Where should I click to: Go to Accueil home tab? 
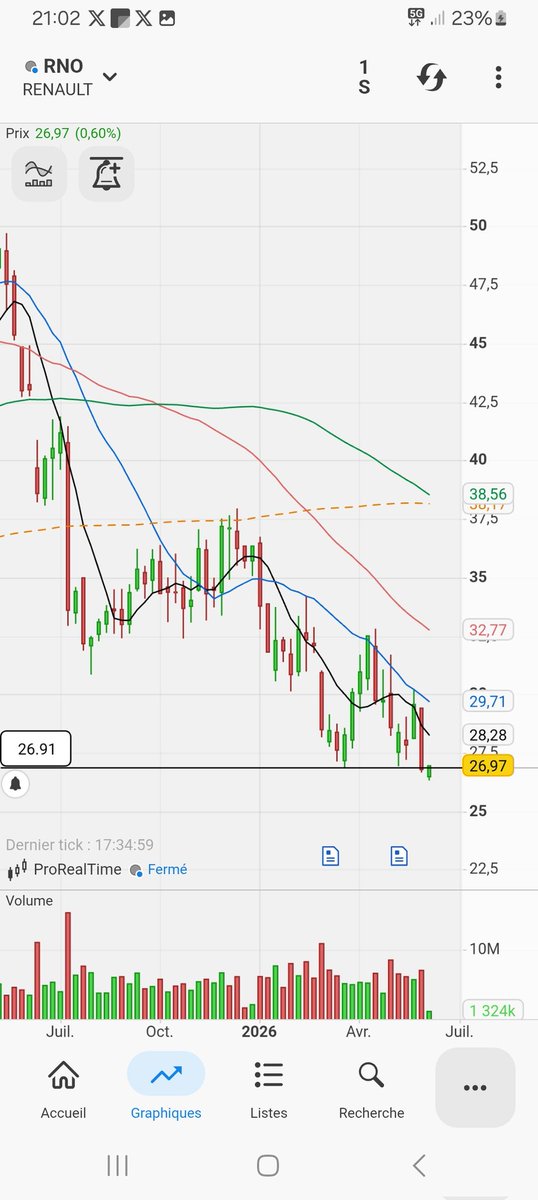tap(63, 1088)
